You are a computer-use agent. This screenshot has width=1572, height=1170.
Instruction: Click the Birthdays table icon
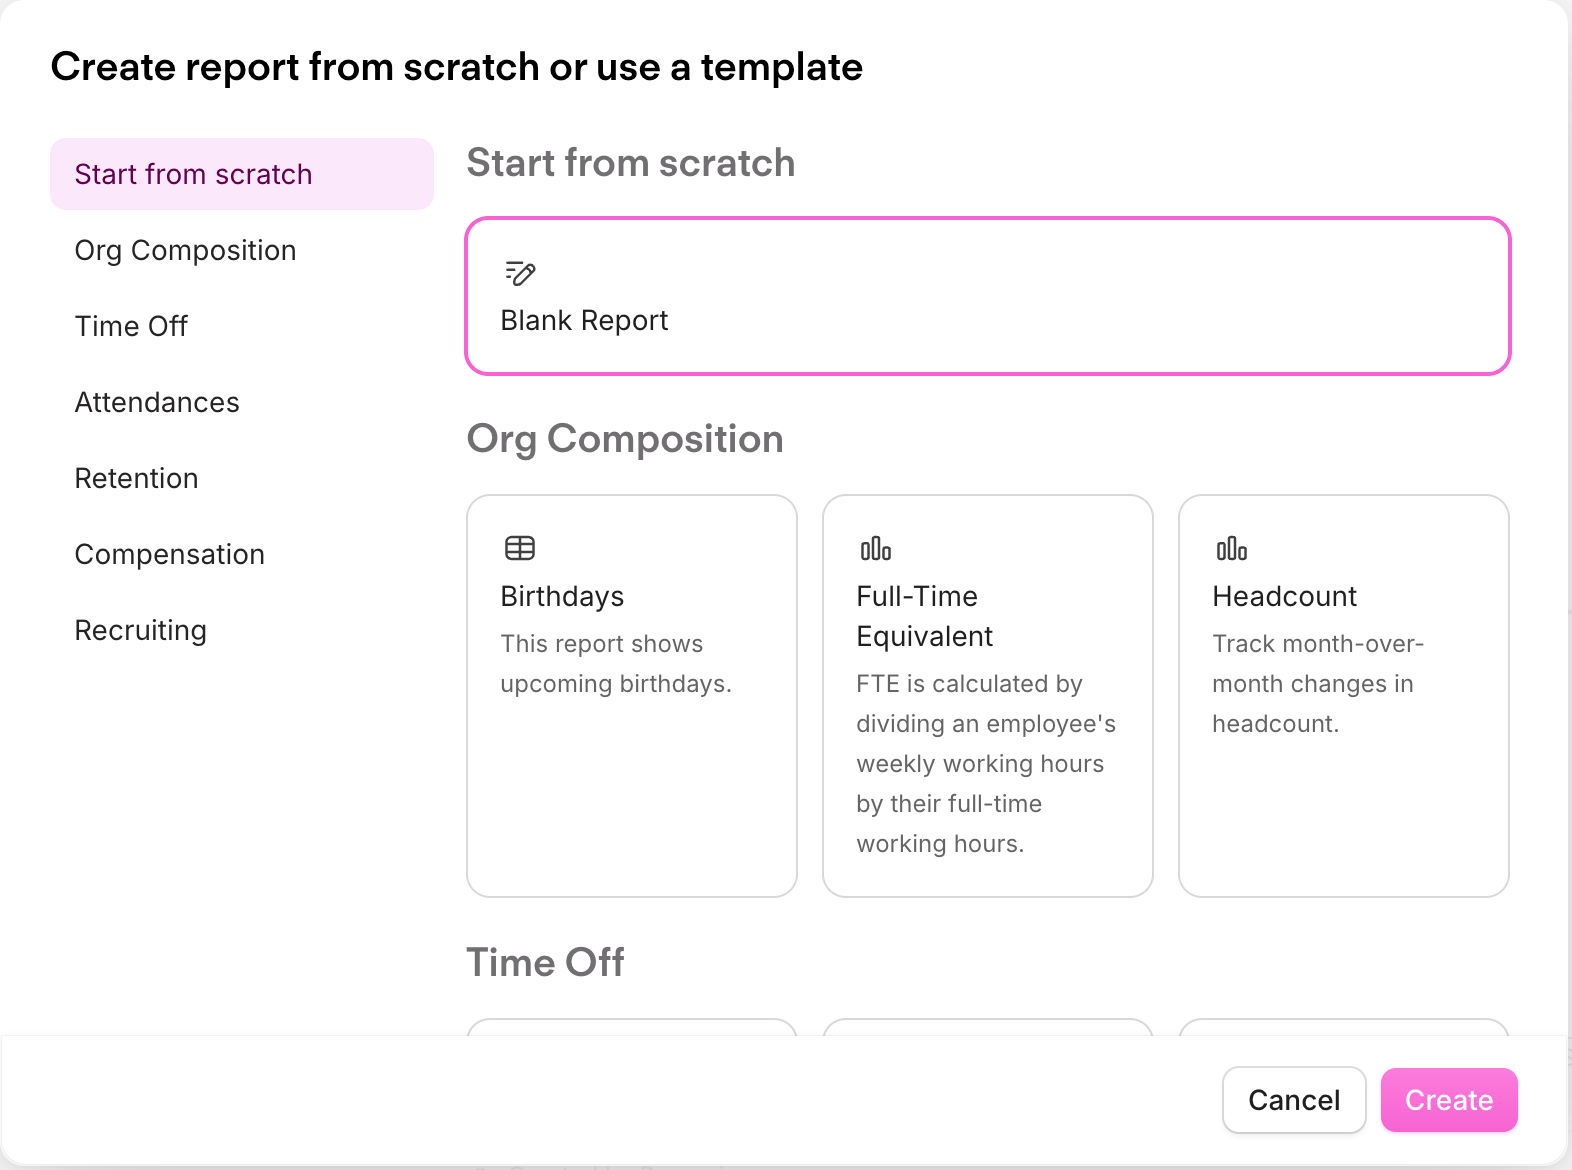coord(520,548)
